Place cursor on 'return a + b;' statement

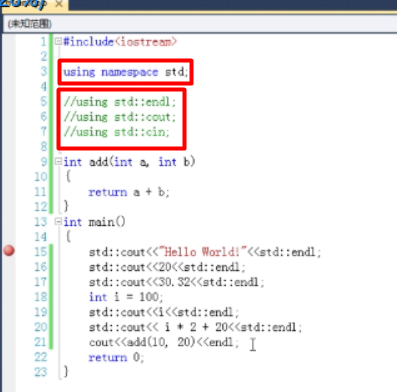pos(129,192)
